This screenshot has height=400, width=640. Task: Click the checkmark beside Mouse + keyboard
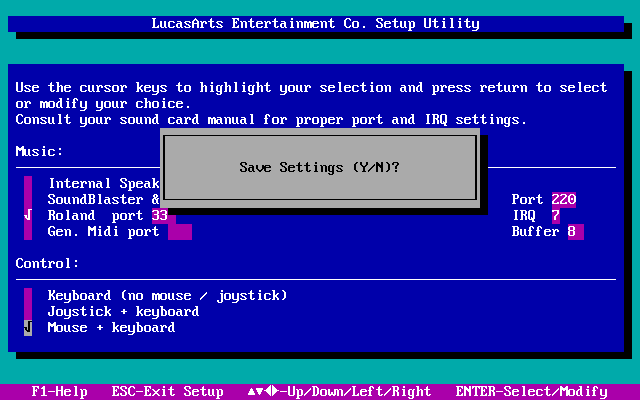click(x=28, y=328)
